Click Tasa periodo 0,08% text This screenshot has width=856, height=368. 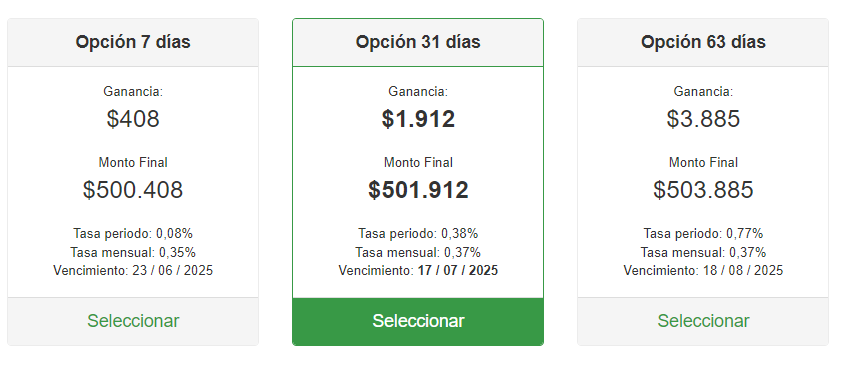[x=133, y=234]
